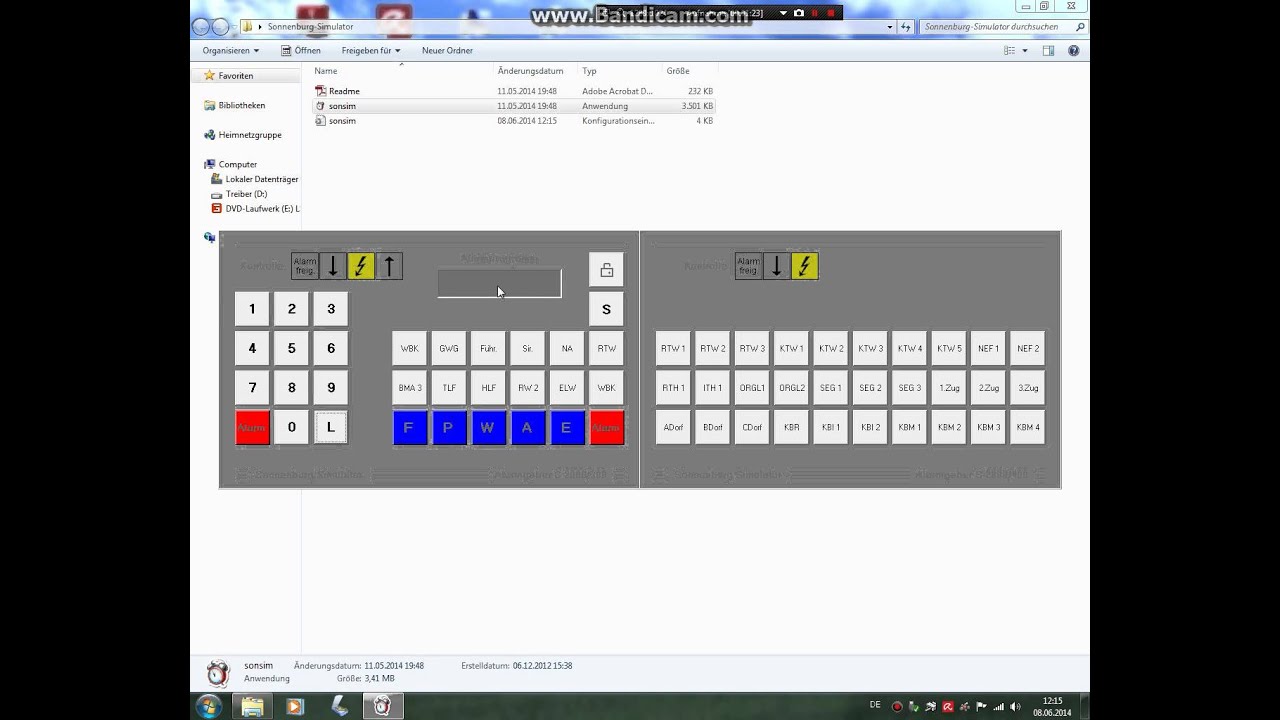Select the ELW button
Image resolution: width=1280 pixels, height=720 pixels.
[x=567, y=388]
